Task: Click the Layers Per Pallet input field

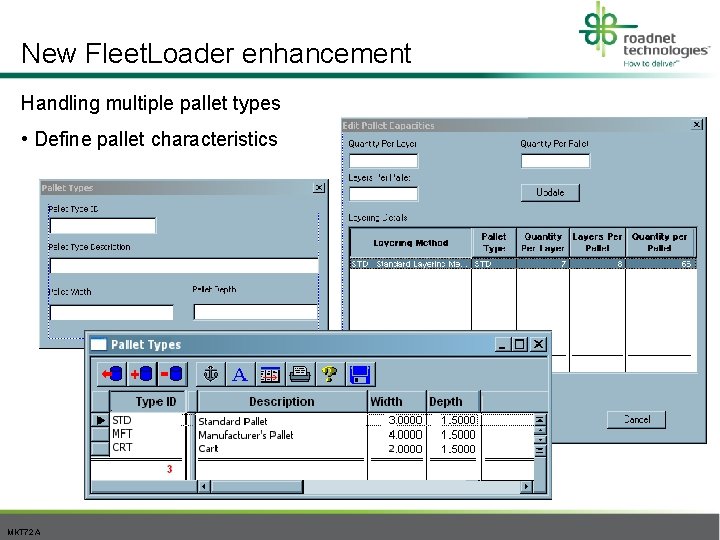Action: click(383, 194)
